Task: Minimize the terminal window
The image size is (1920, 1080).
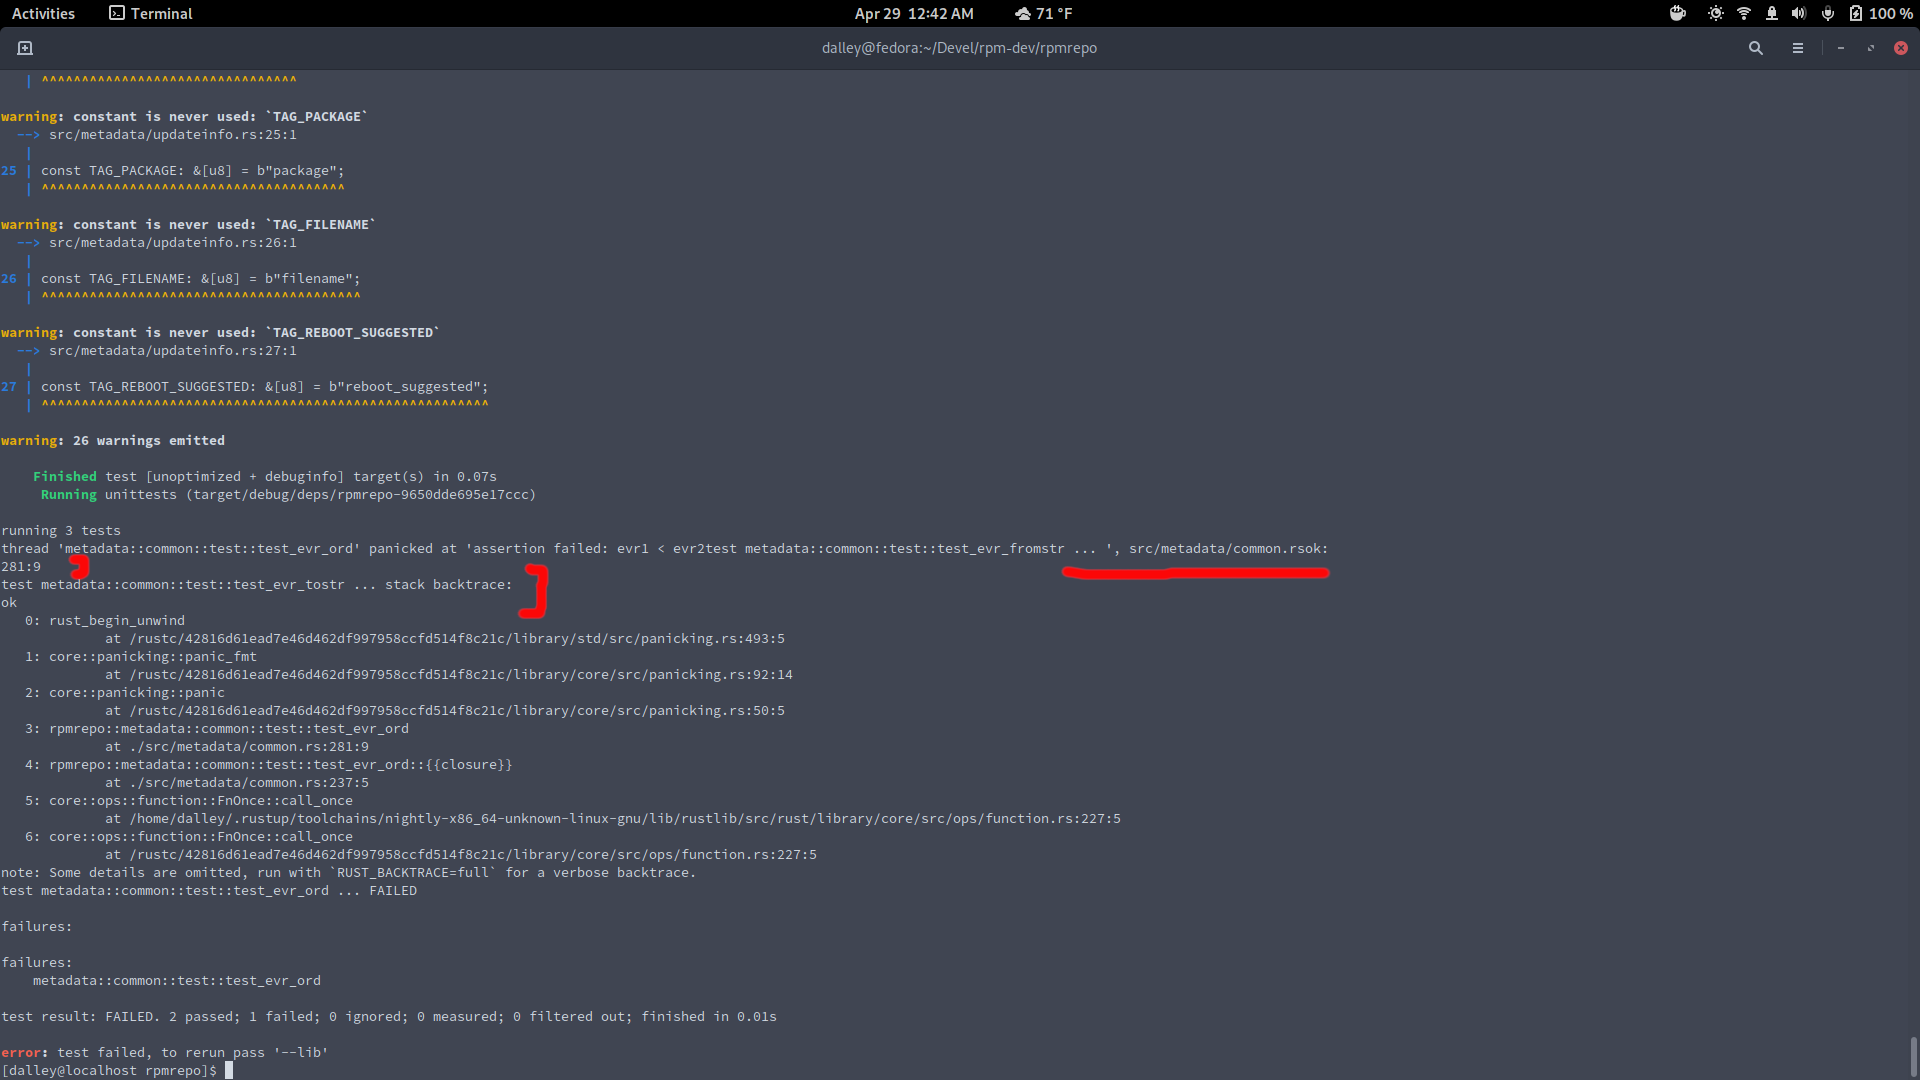Action: pyautogui.click(x=1840, y=48)
